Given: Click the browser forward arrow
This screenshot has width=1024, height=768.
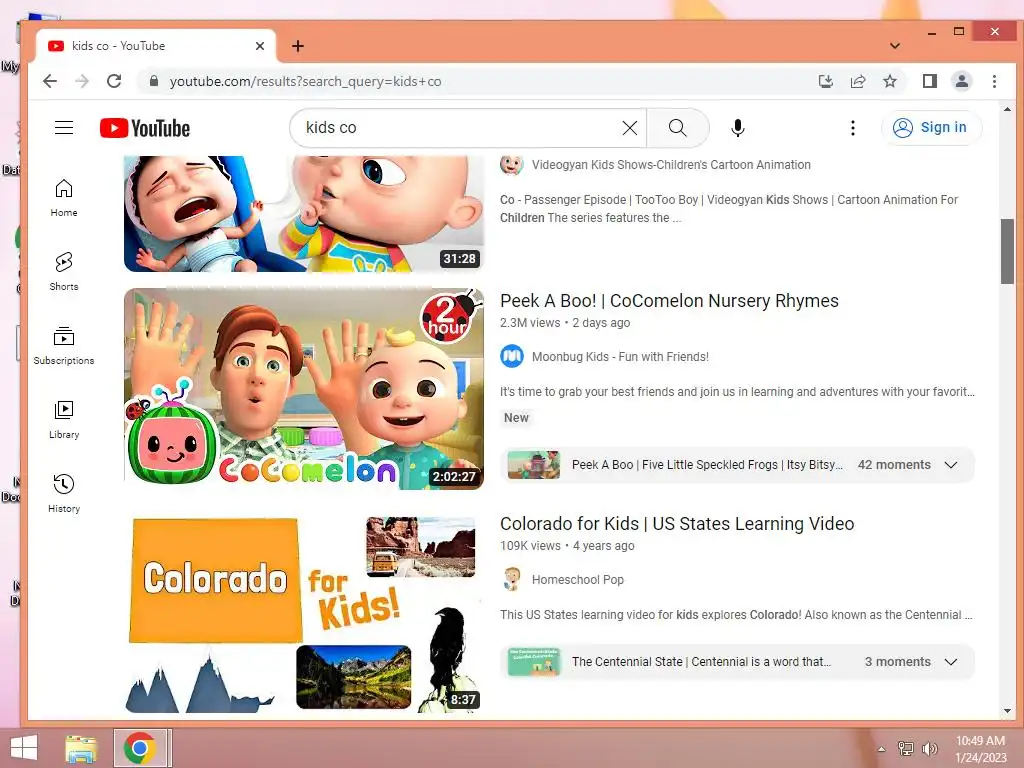Looking at the screenshot, I should click(x=82, y=81).
